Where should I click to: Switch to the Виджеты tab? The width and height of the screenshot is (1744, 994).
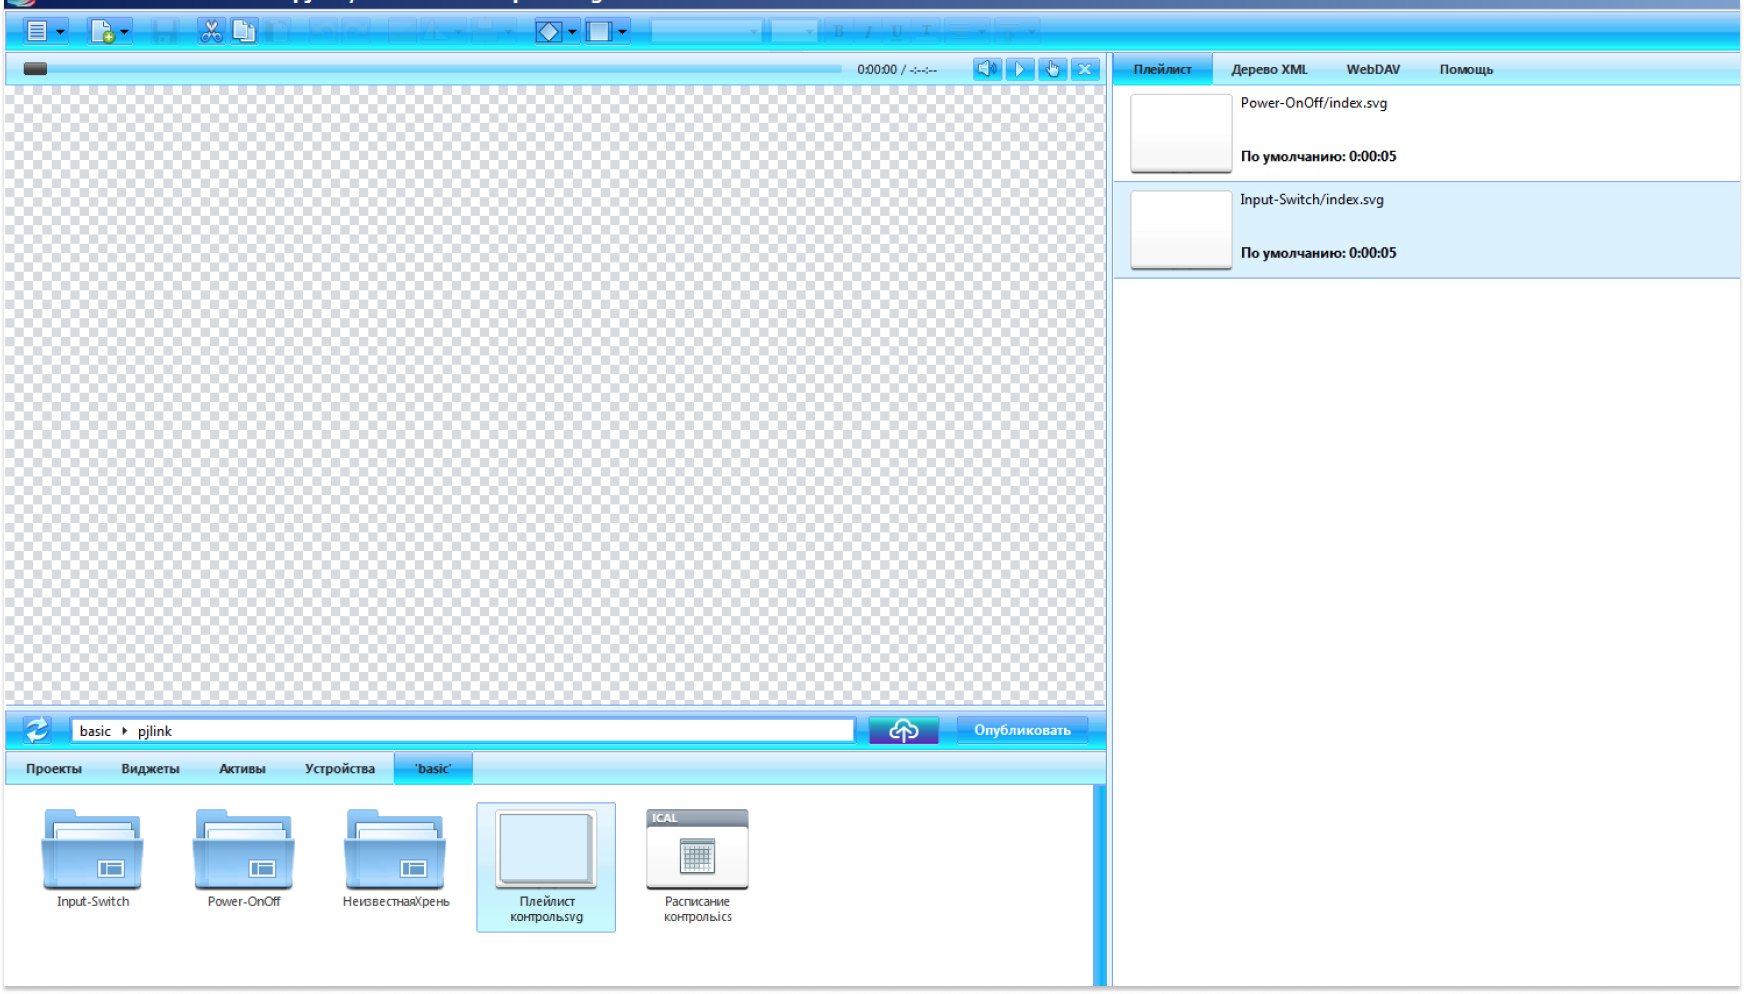(150, 768)
